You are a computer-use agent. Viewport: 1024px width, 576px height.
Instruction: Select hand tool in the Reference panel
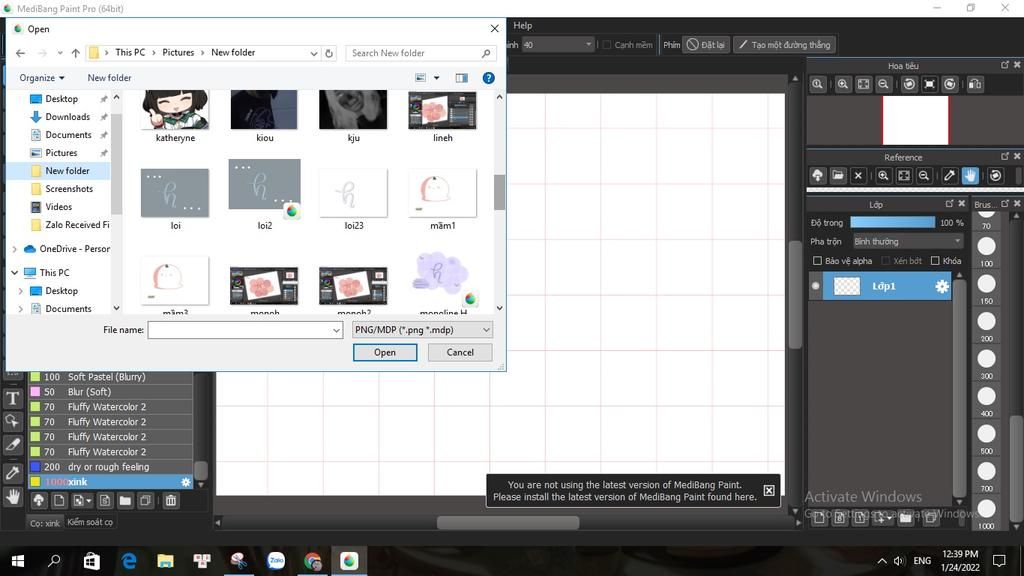(x=970, y=176)
